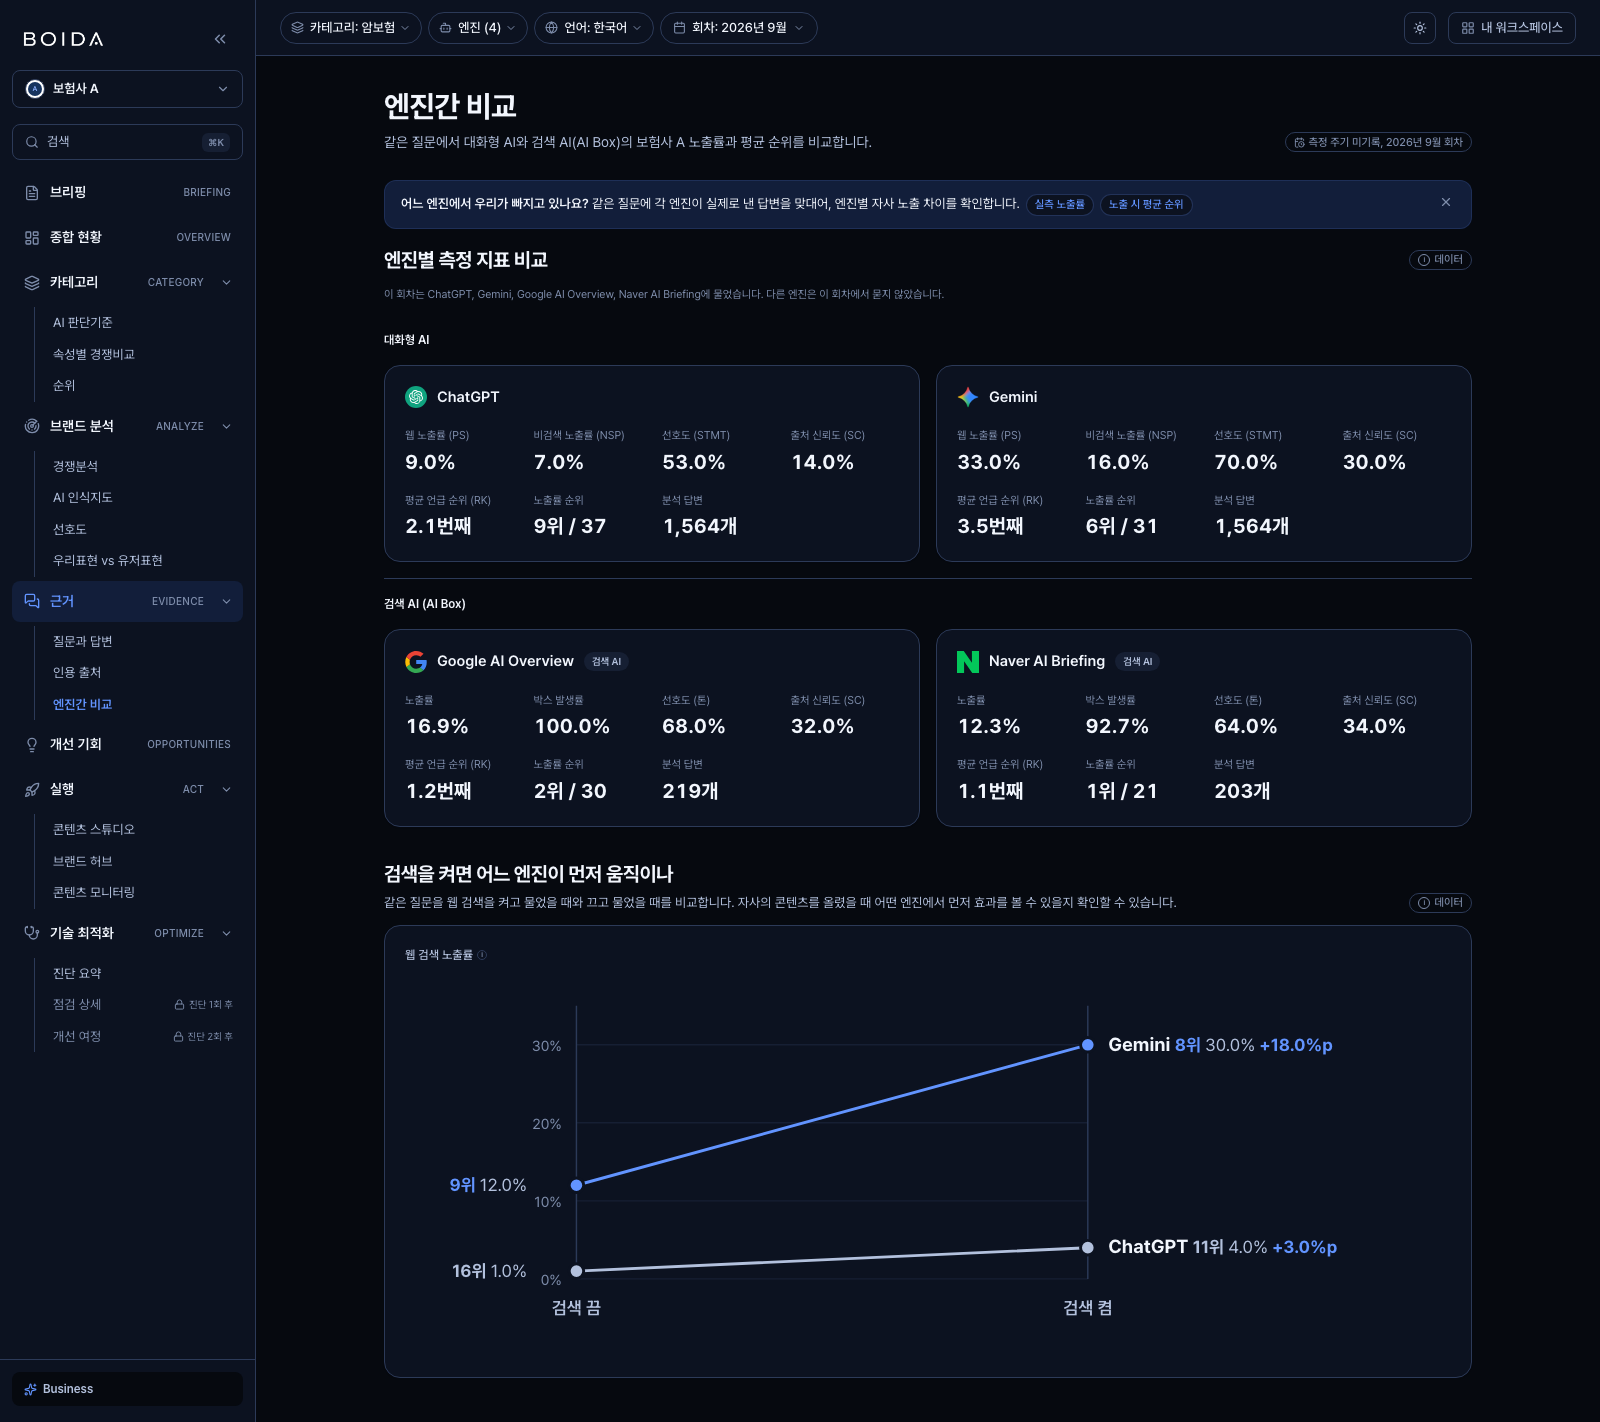The width and height of the screenshot is (1600, 1422).
Task: Open the 보험사 A company selector
Action: [x=127, y=89]
